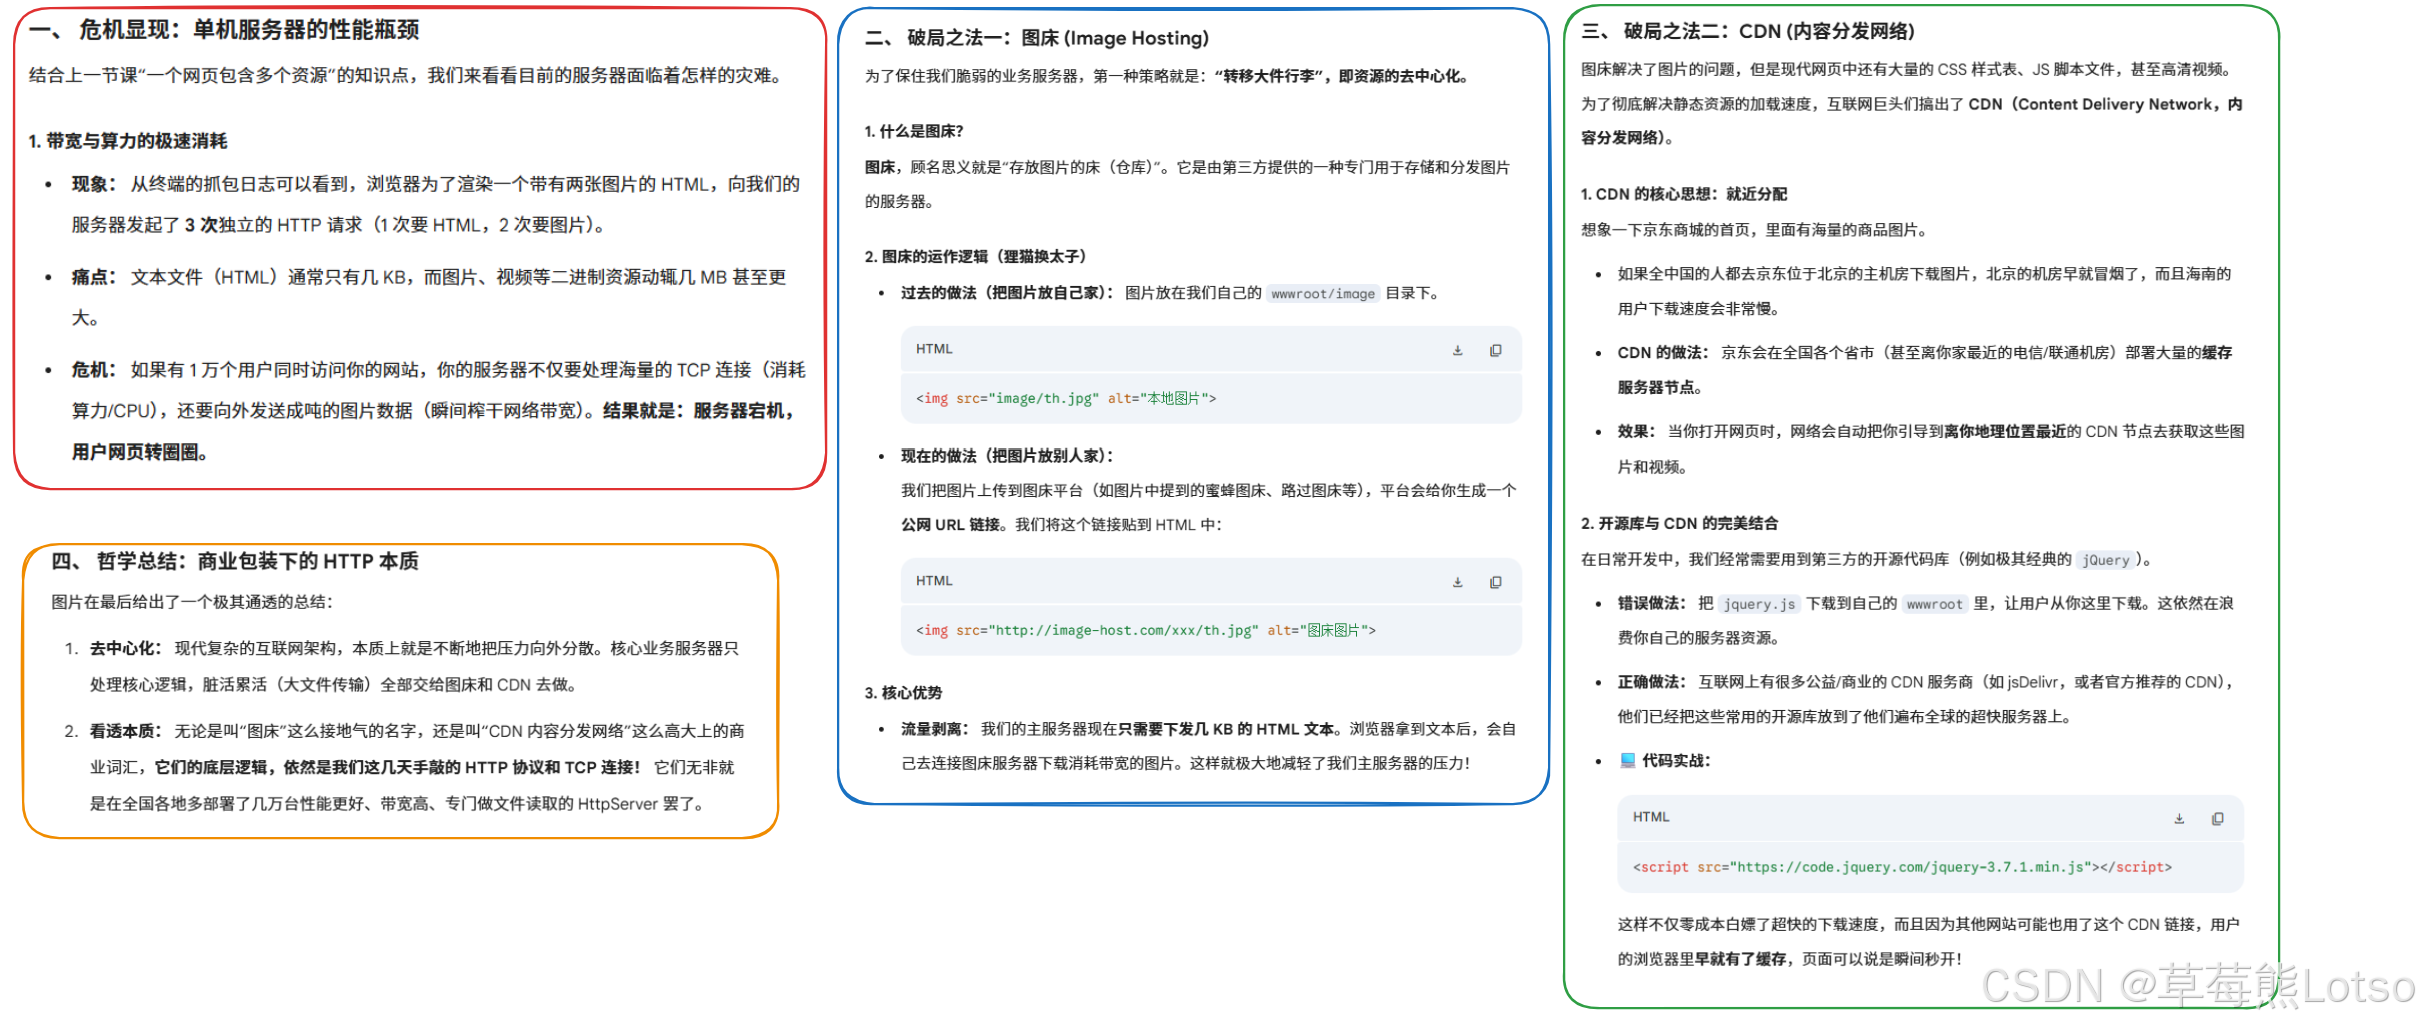Click download icon on image-host.com code block

[1458, 582]
